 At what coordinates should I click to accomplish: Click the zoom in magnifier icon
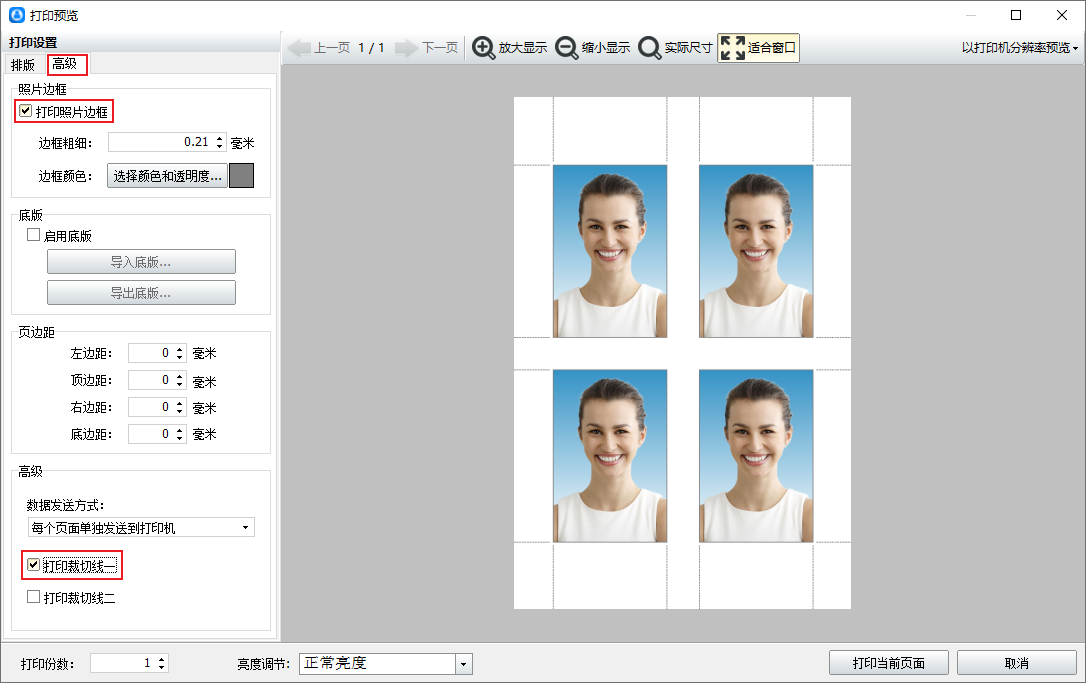point(484,48)
